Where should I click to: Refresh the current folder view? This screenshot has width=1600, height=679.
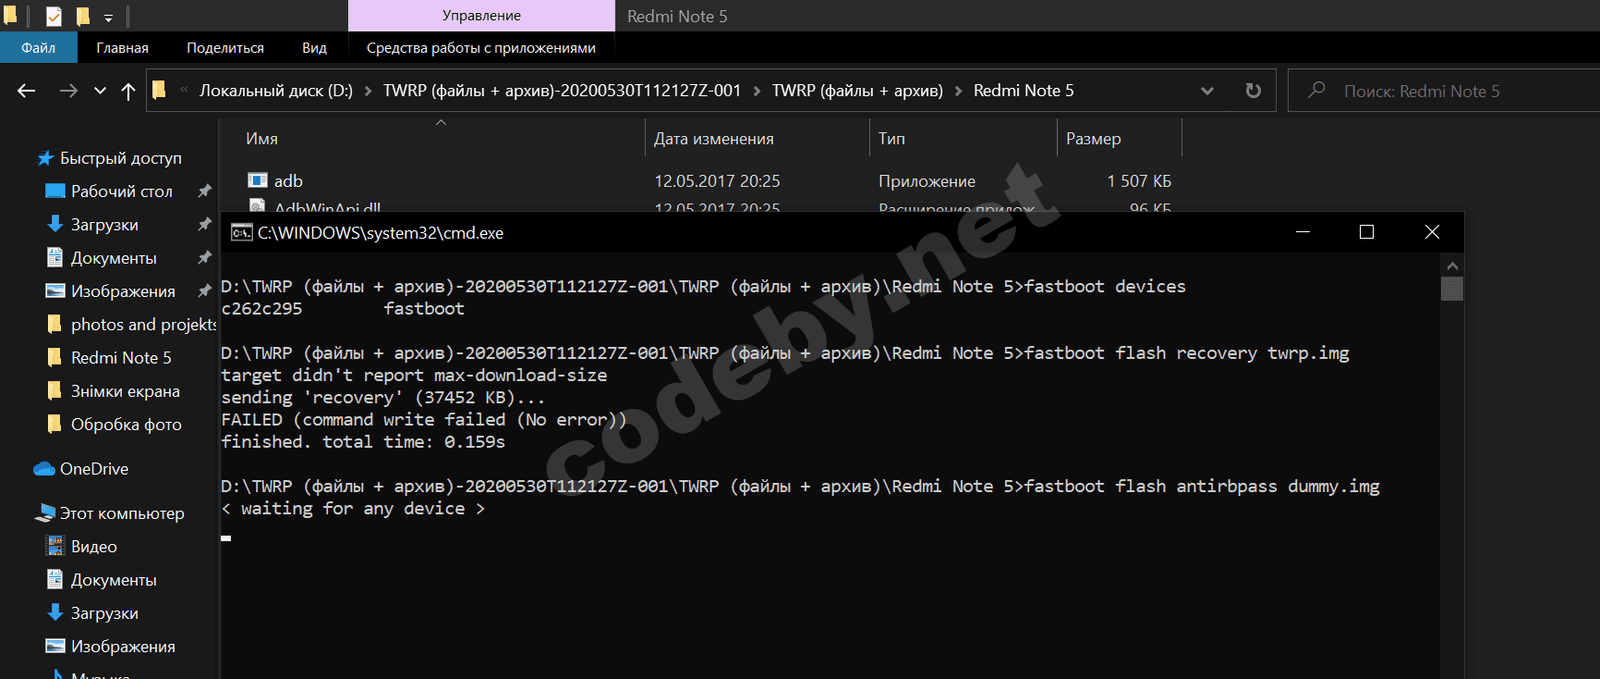point(1253,91)
